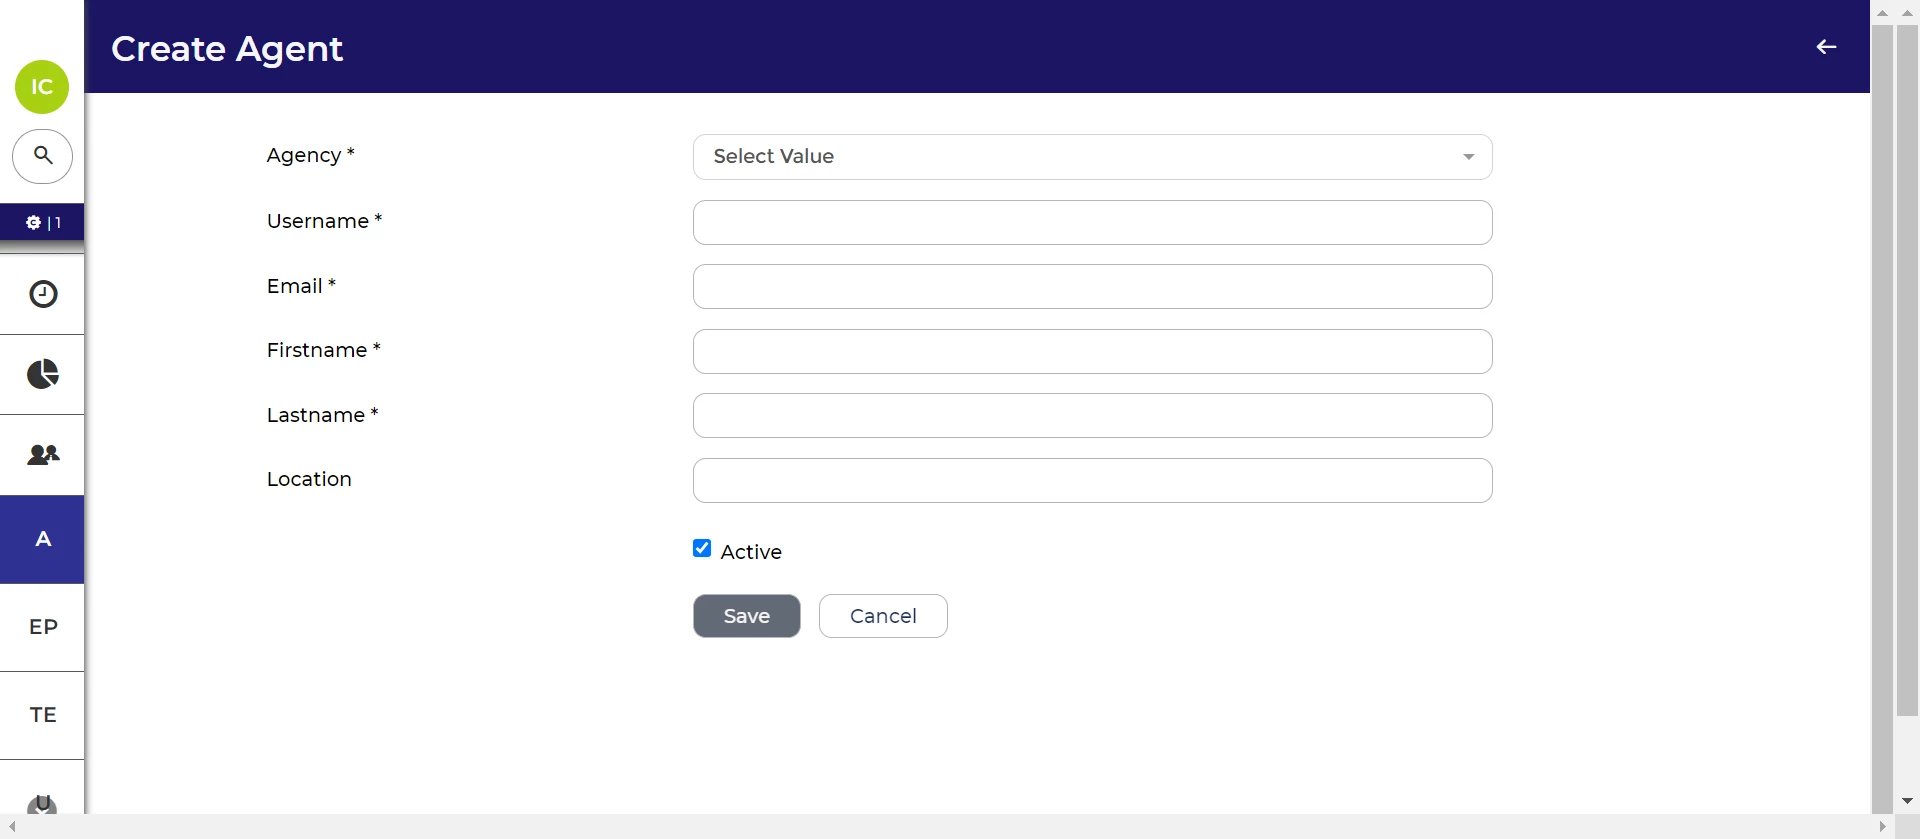Click the power icon at sidebar bottom
Screen dimensions: 1920x839
[x=42, y=803]
